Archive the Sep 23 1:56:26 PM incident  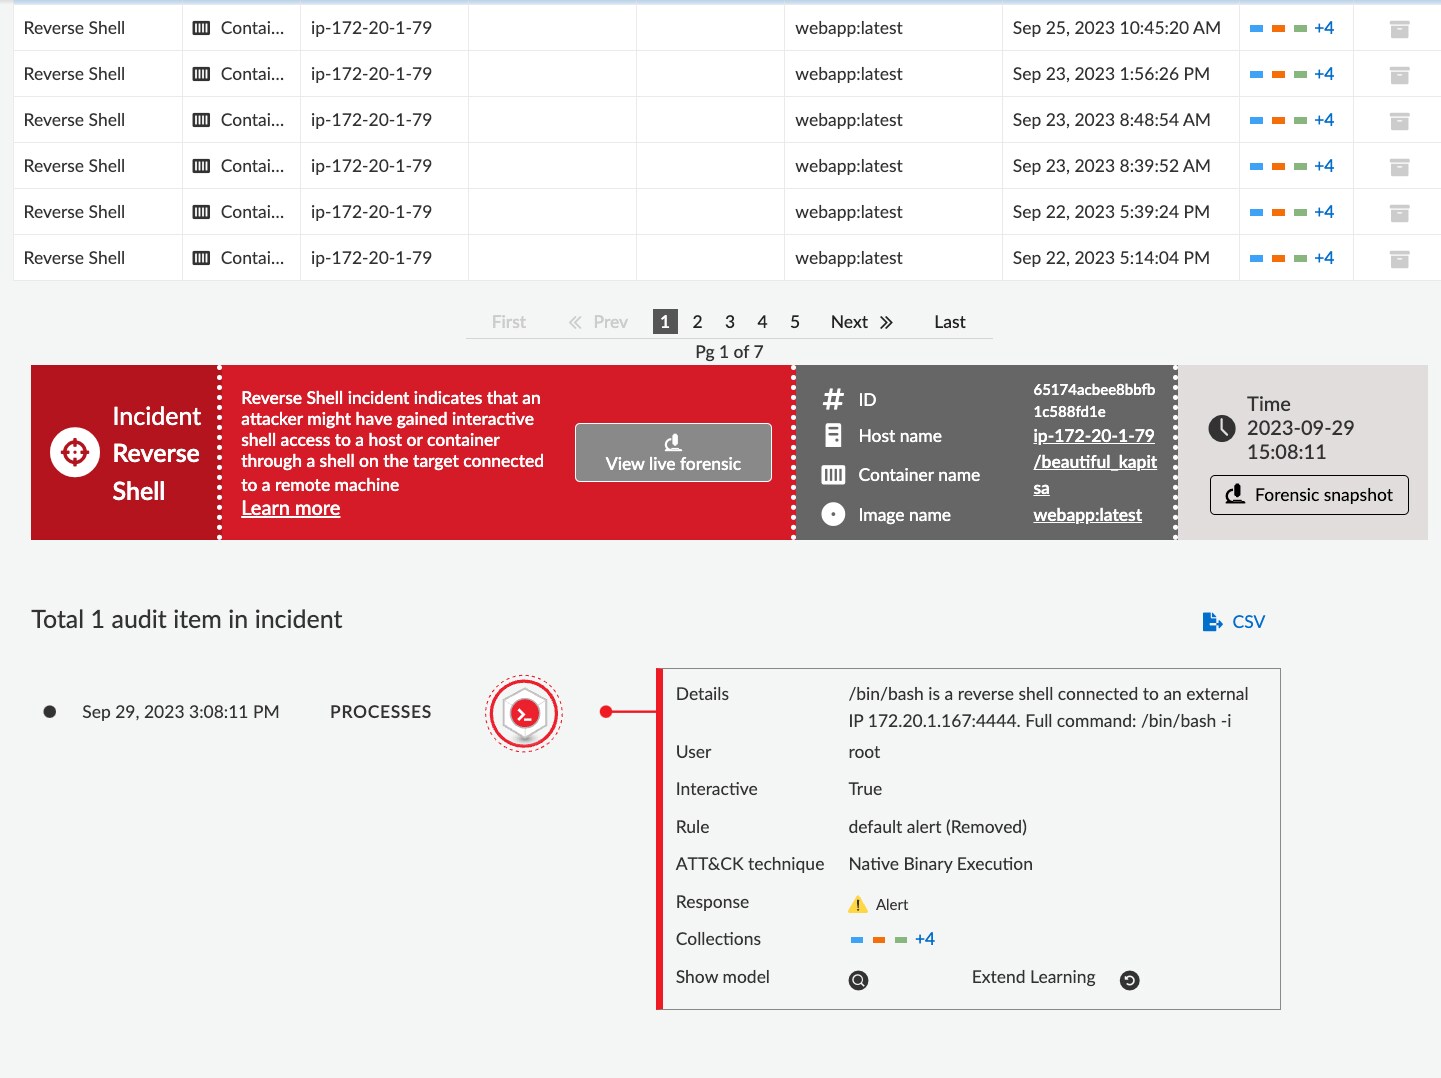tap(1399, 75)
